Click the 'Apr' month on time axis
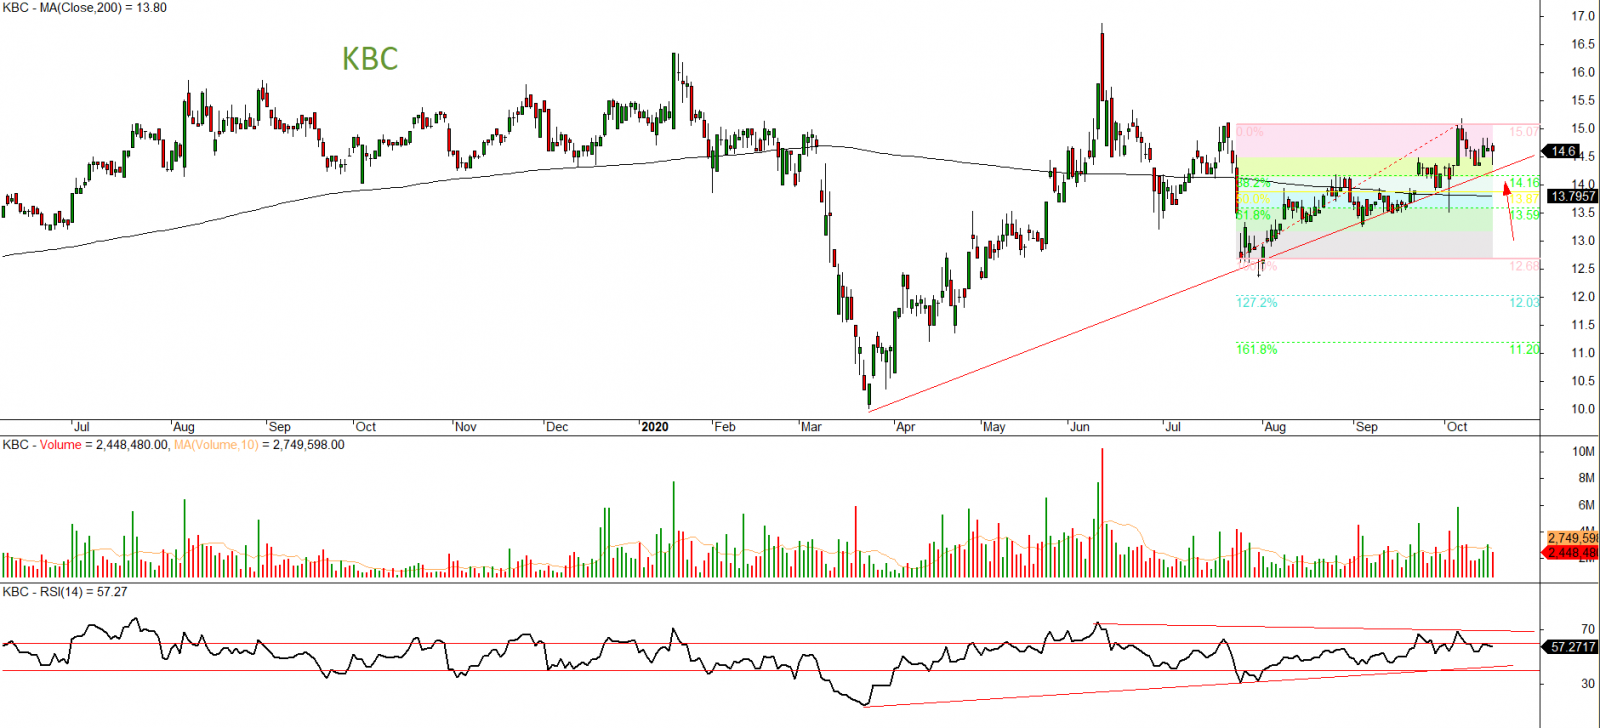 click(905, 427)
